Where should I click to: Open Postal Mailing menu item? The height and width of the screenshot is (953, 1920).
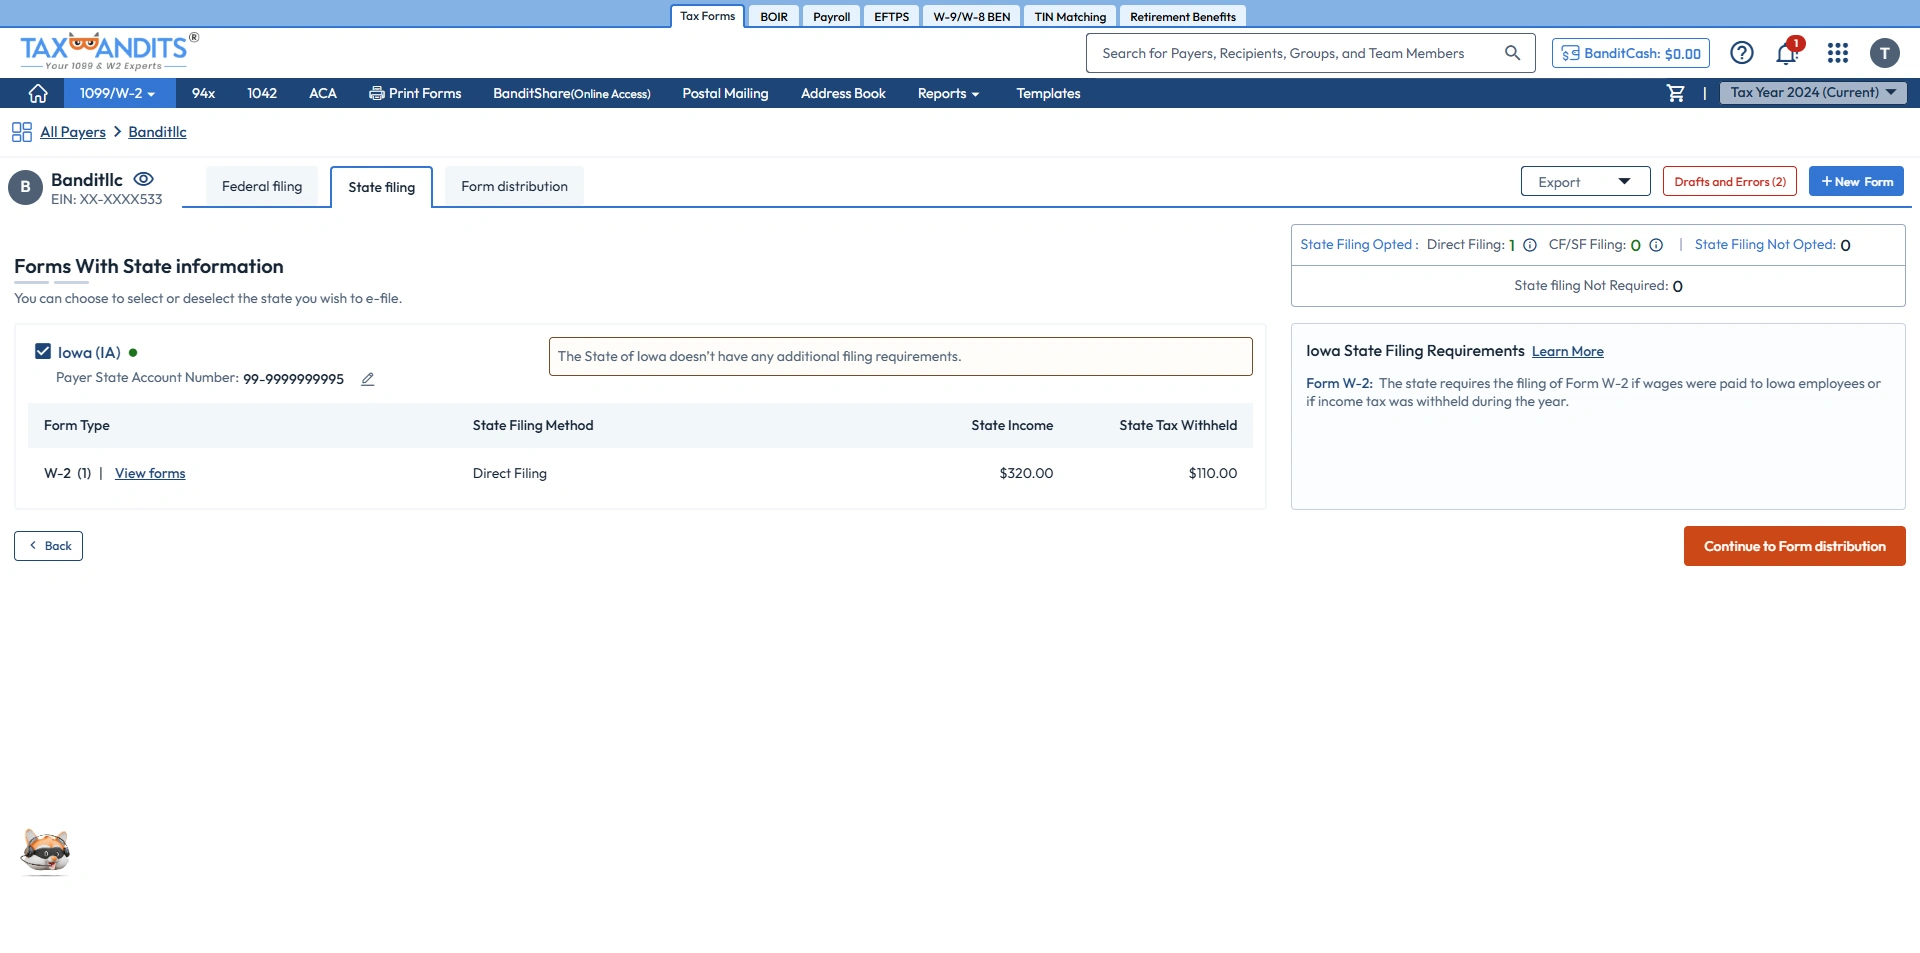click(725, 93)
